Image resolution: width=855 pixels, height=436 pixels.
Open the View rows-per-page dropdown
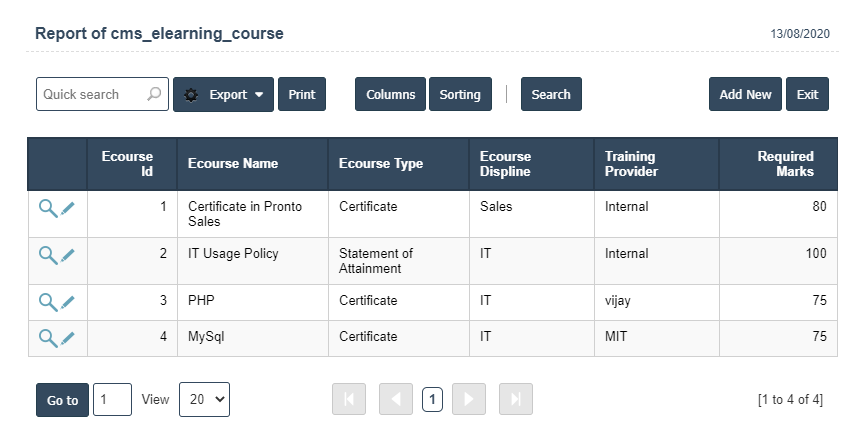[204, 399]
